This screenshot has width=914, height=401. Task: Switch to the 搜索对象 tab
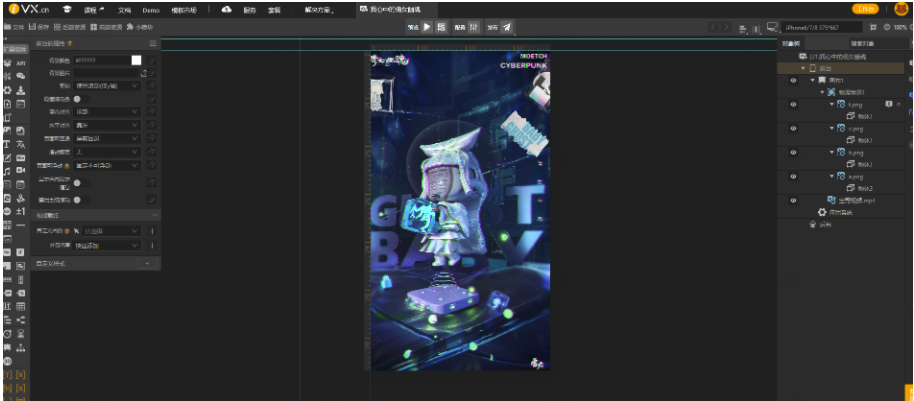point(862,44)
